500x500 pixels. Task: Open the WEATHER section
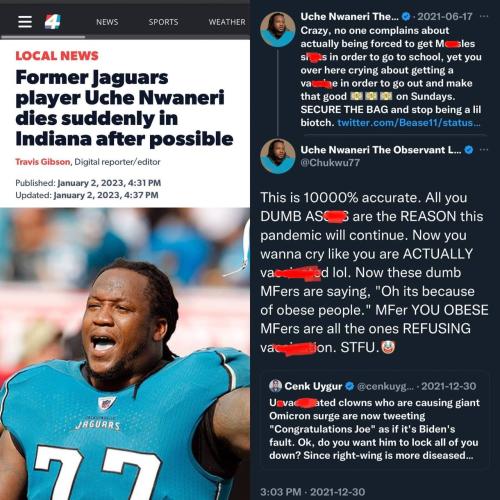pyautogui.click(x=227, y=22)
